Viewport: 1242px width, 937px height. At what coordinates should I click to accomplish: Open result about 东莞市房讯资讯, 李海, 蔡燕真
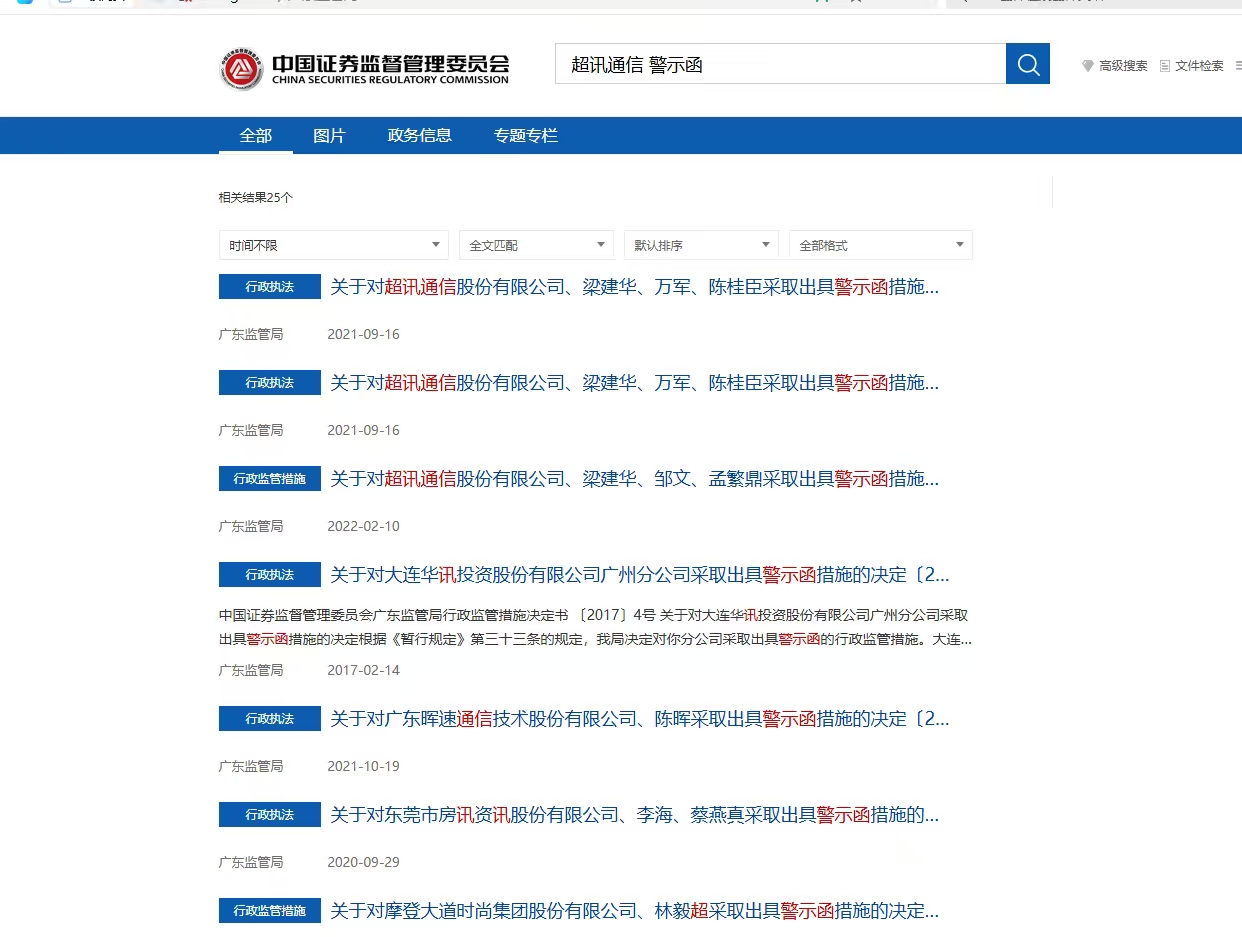635,815
